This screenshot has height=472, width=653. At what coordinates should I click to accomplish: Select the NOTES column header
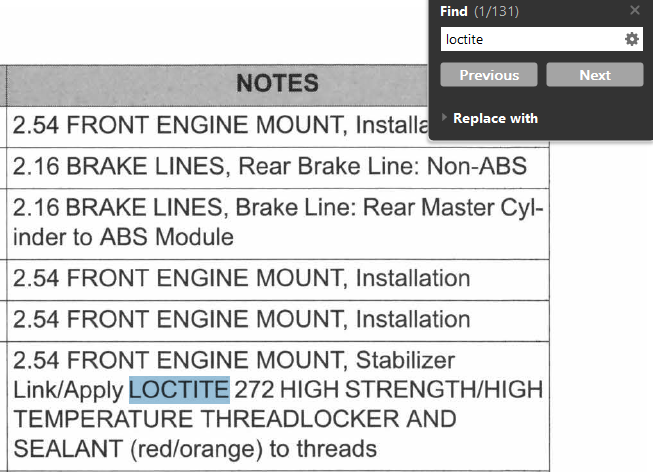point(277,83)
